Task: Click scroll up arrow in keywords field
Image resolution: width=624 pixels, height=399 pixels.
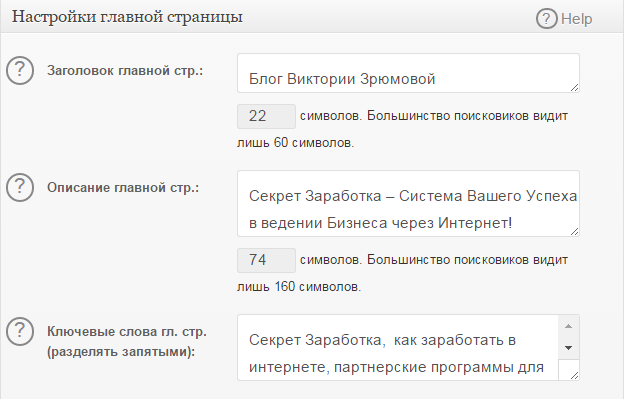Action: tap(569, 326)
